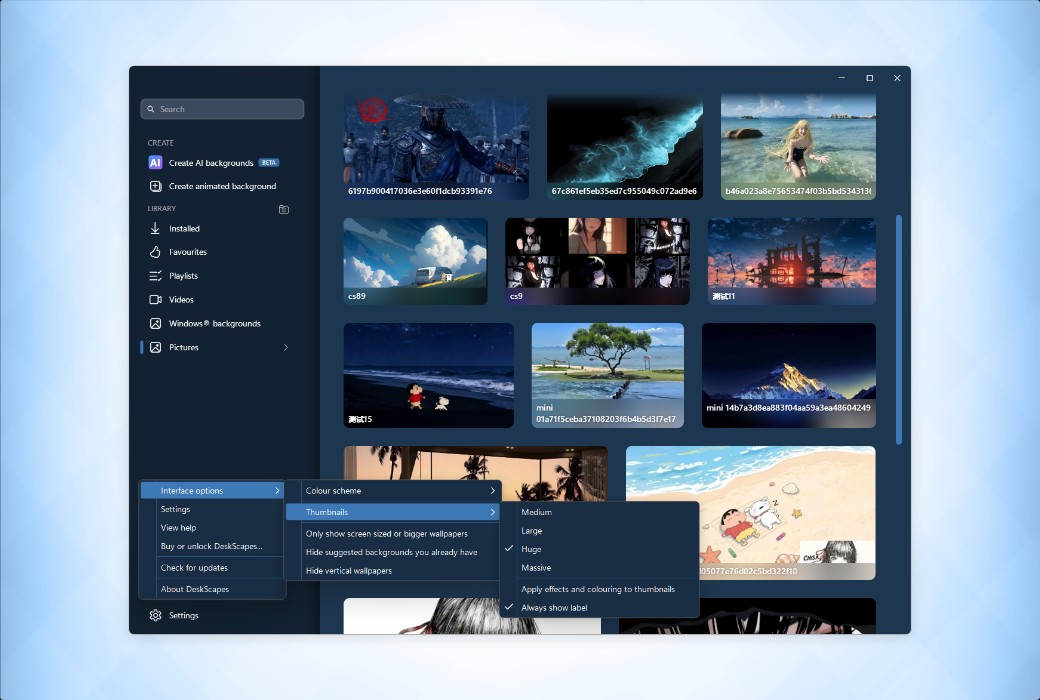This screenshot has width=1040, height=700.
Task: Click the Thumbnails menu label
Action: tap(327, 512)
